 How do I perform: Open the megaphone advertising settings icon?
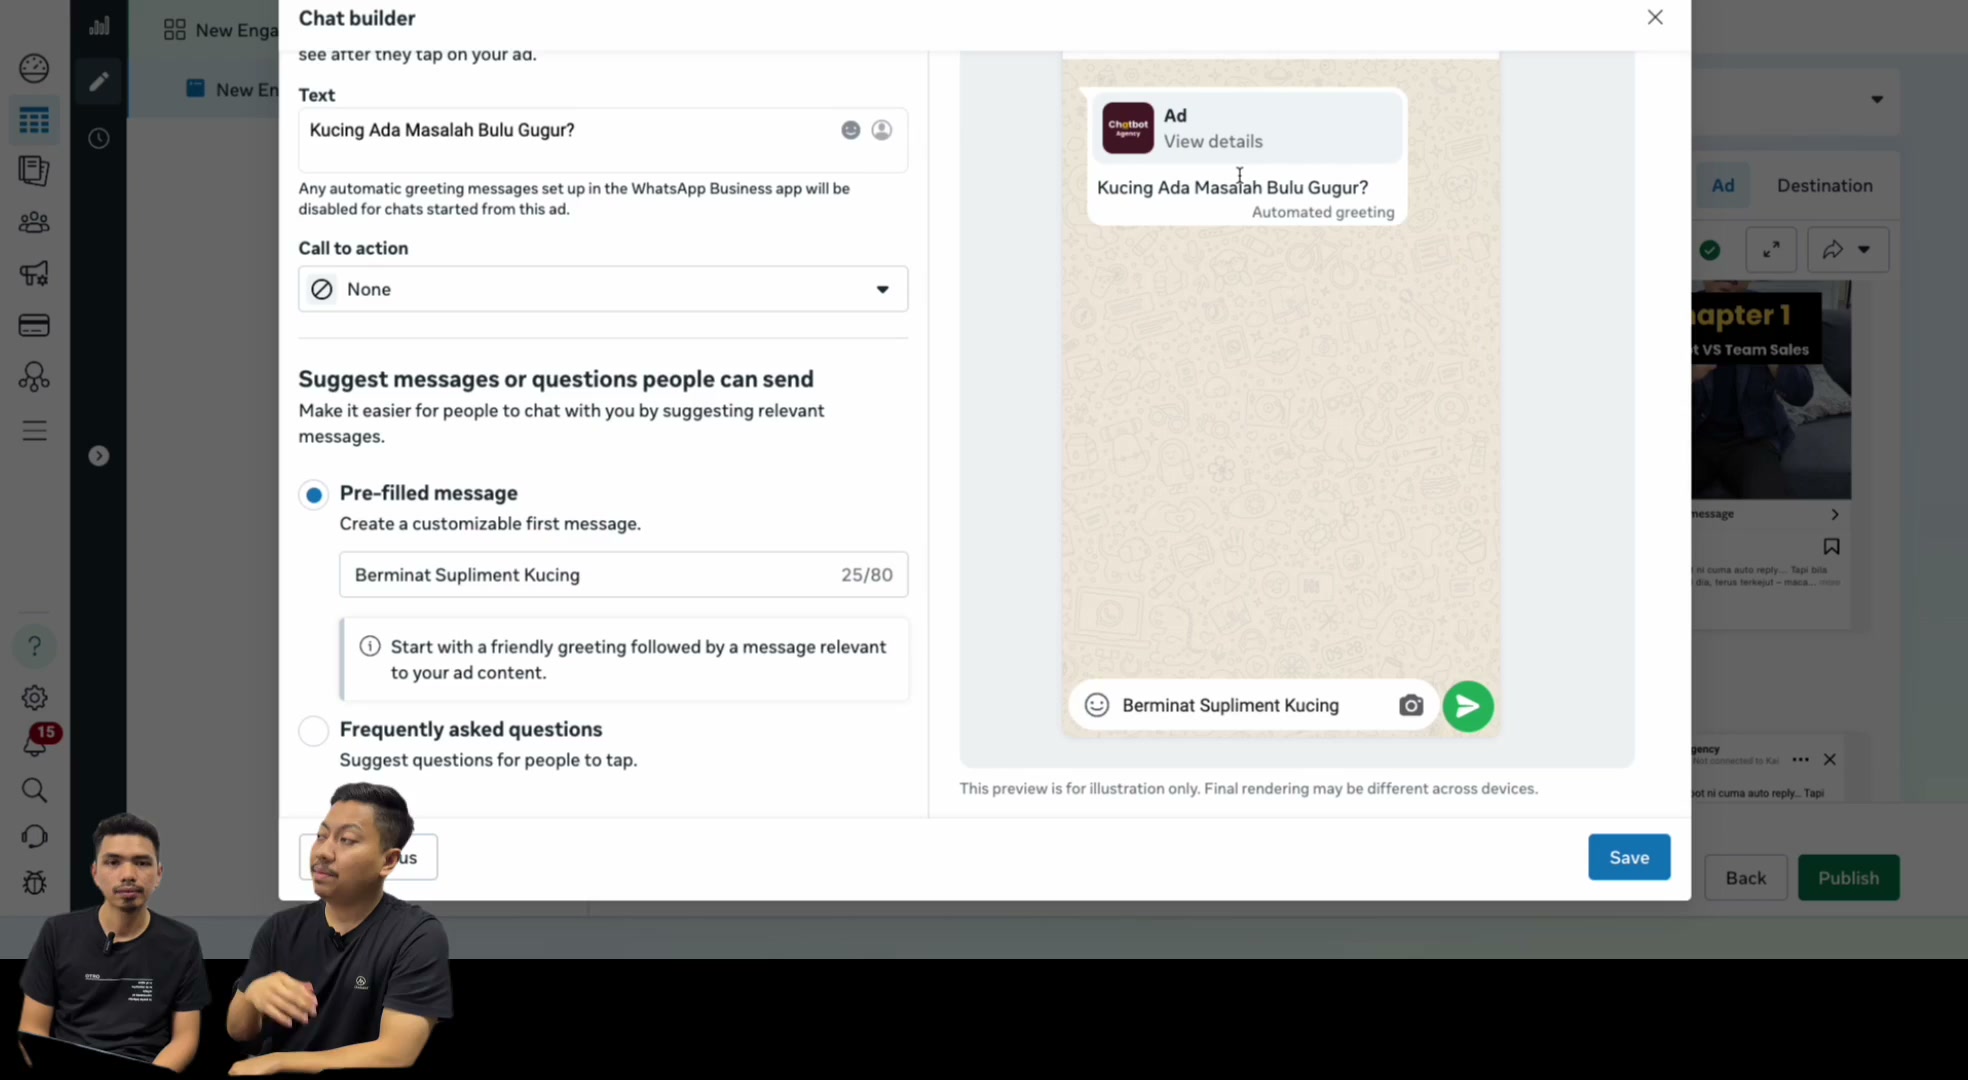[x=34, y=273]
